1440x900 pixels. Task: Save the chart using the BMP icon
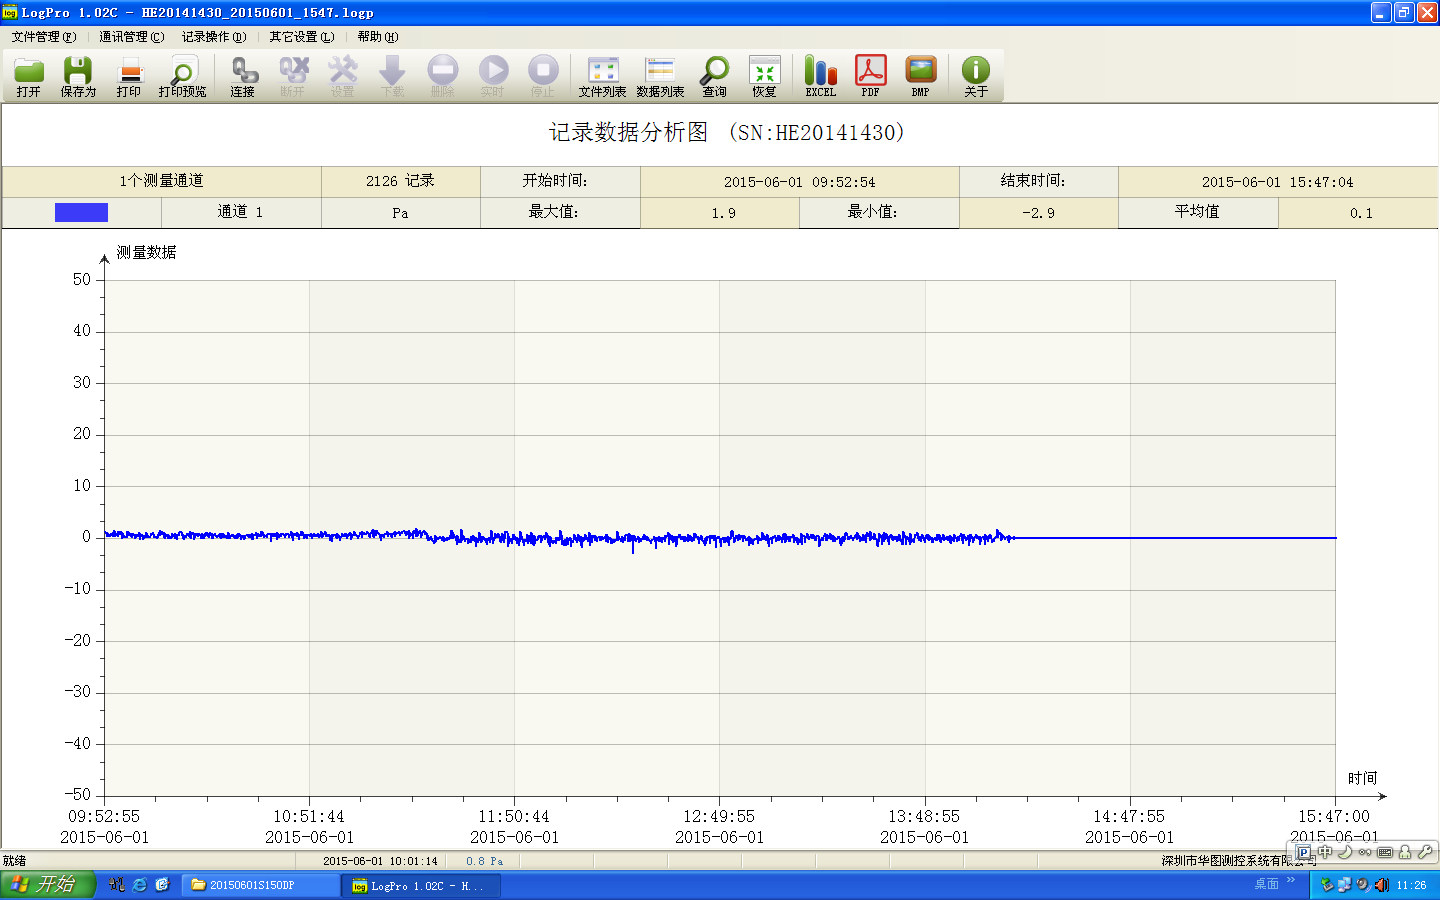920,76
